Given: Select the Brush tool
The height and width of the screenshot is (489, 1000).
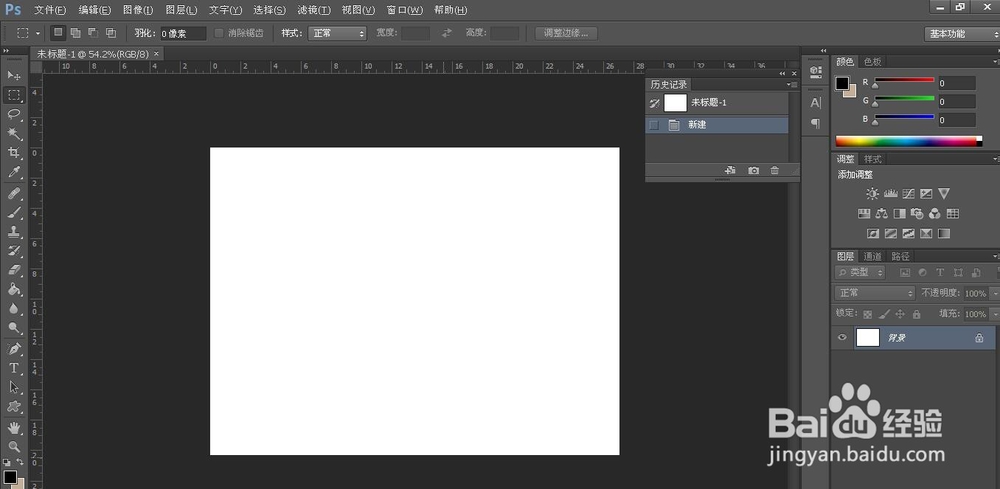Looking at the screenshot, I should pyautogui.click(x=13, y=212).
